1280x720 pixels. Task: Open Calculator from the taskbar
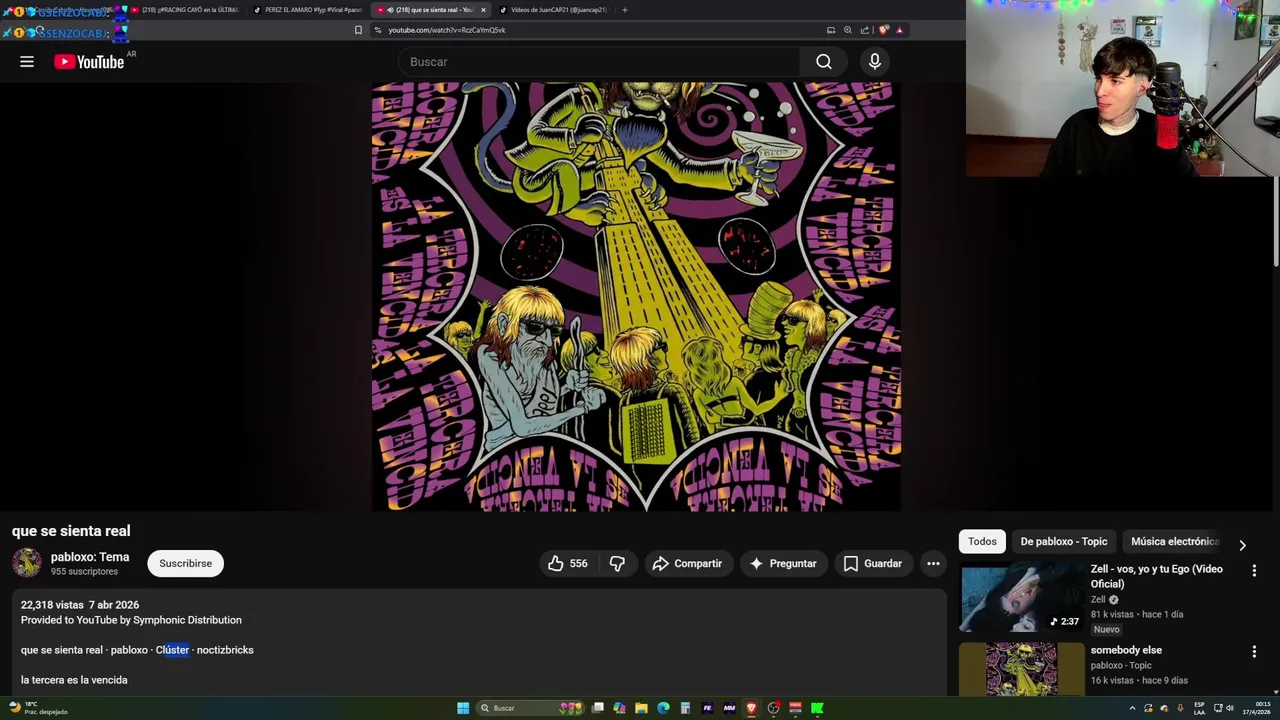pyautogui.click(x=685, y=708)
